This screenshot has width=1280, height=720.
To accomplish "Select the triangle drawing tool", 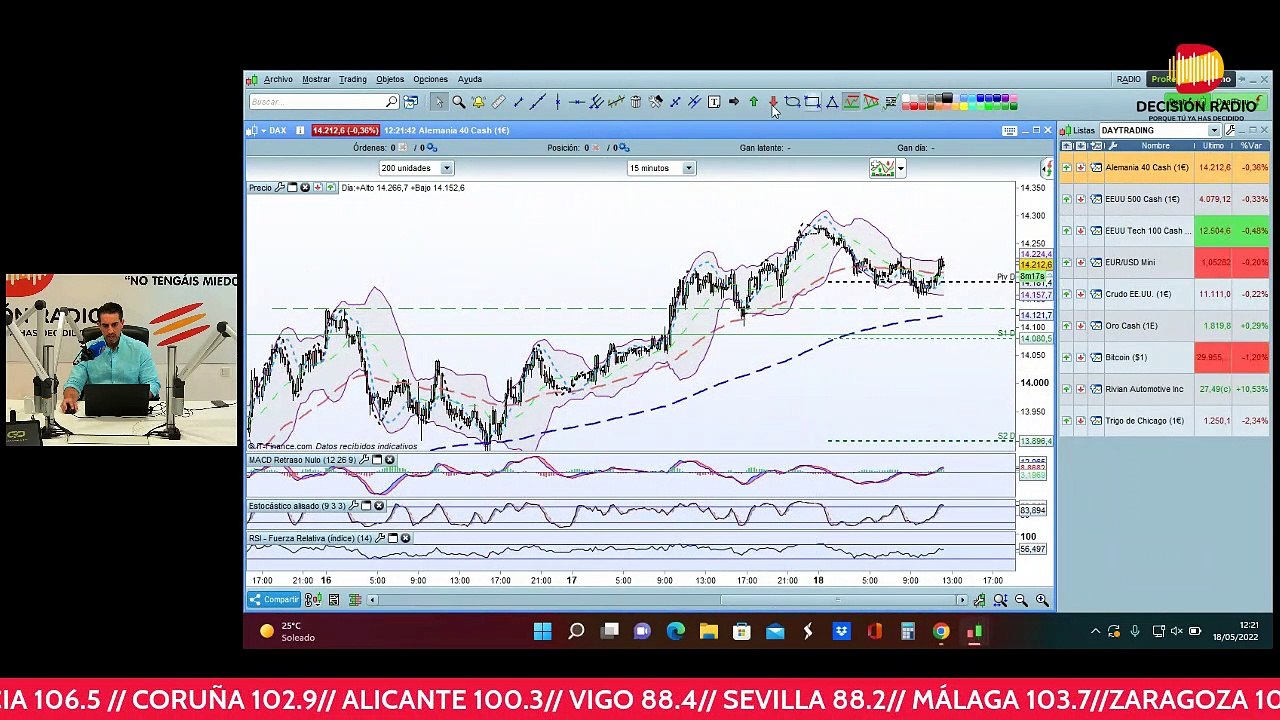I will [x=832, y=102].
